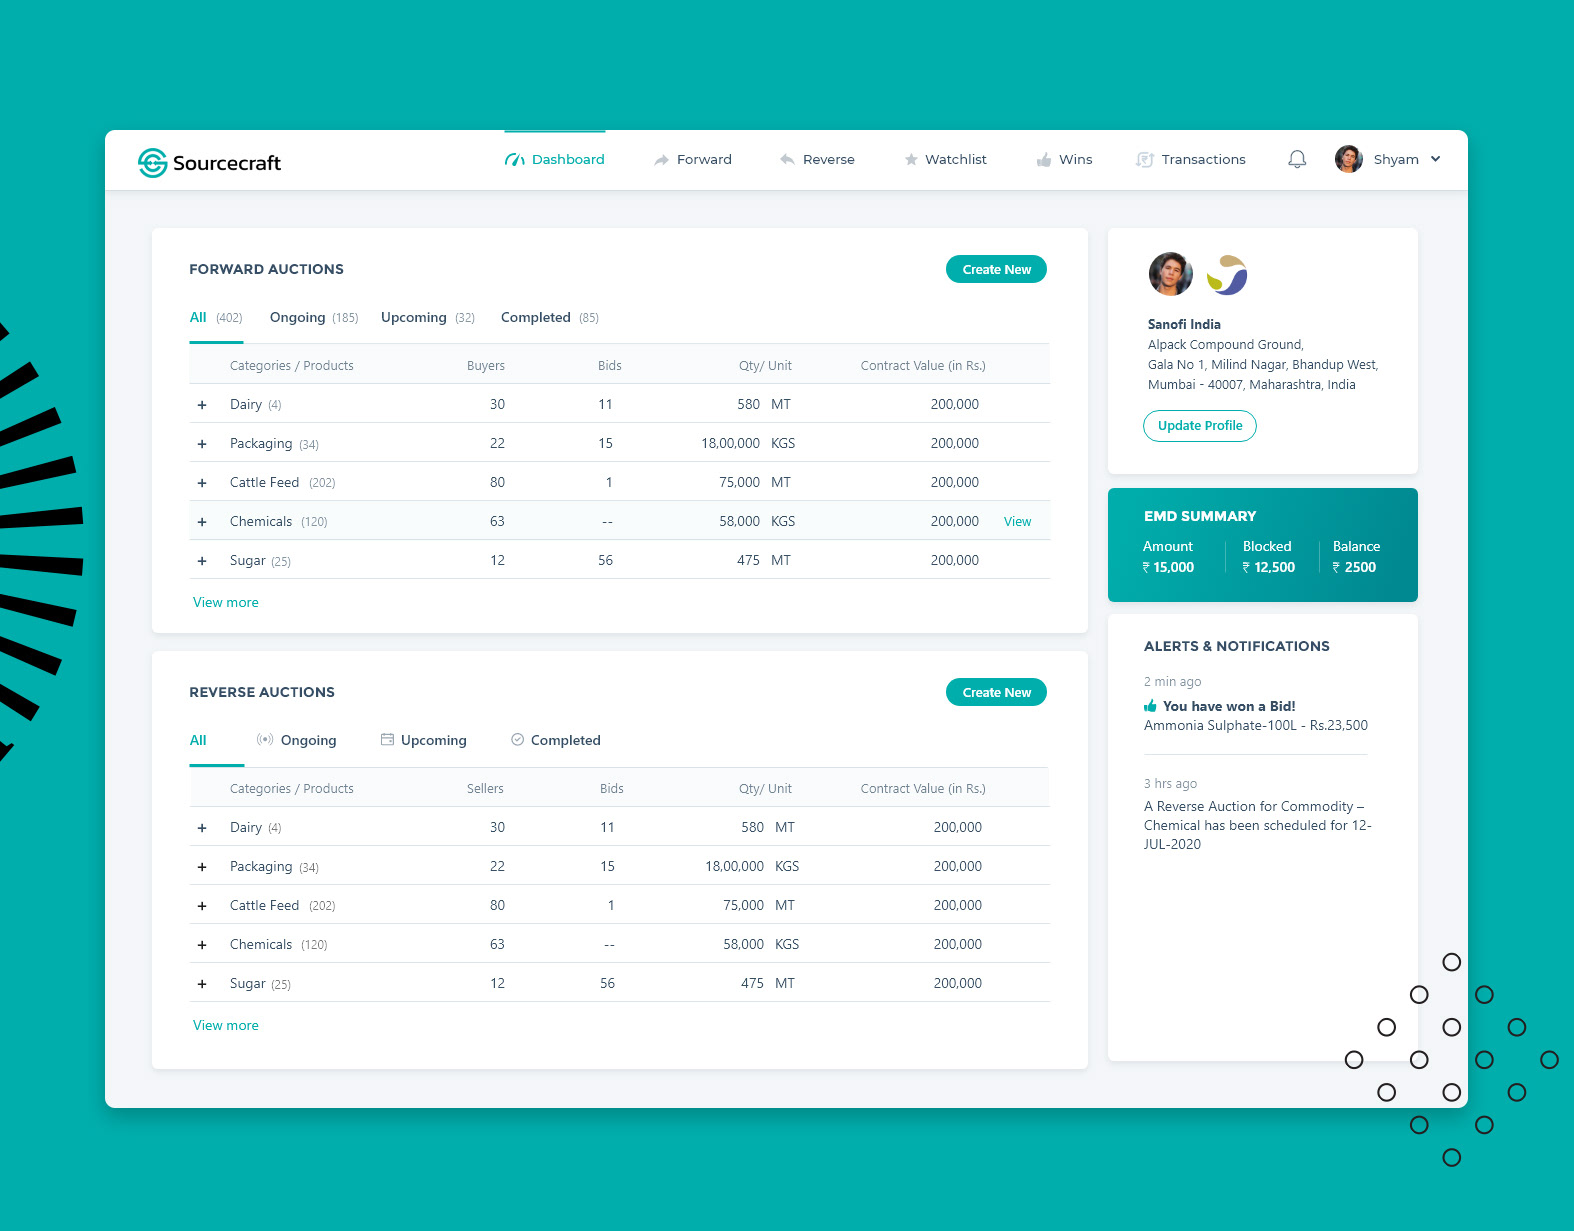Click View more under Forward Auctions

(226, 603)
